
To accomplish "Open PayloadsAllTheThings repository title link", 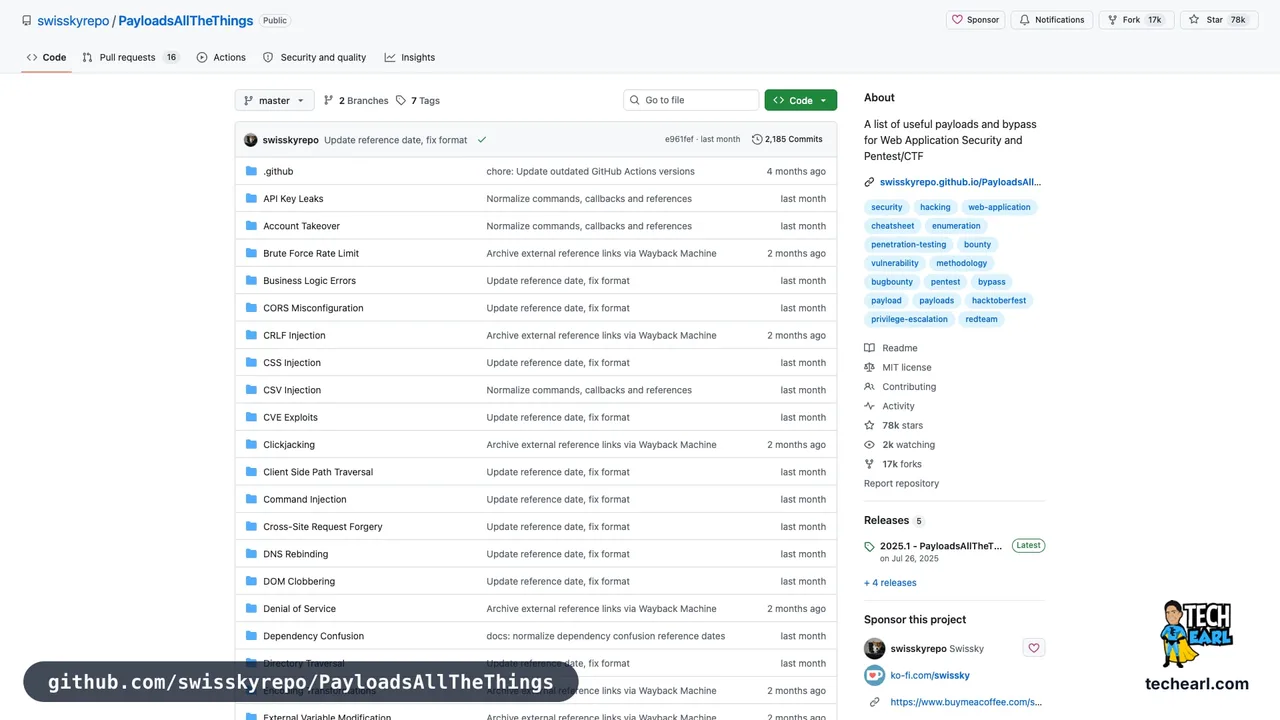I will (186, 20).
